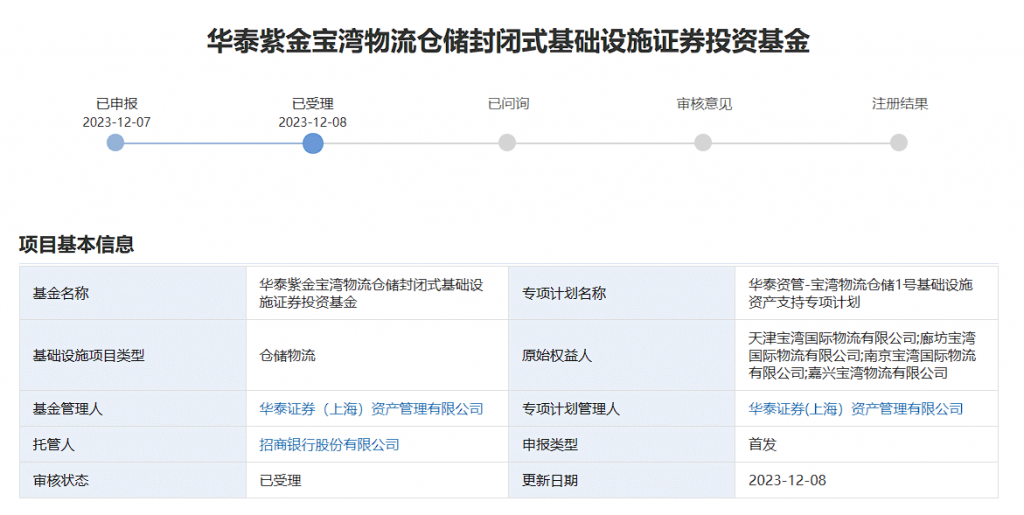Select the page title 华泰紫金宝湾物流仓储封闭式基础设施证券投资基金

(508, 40)
